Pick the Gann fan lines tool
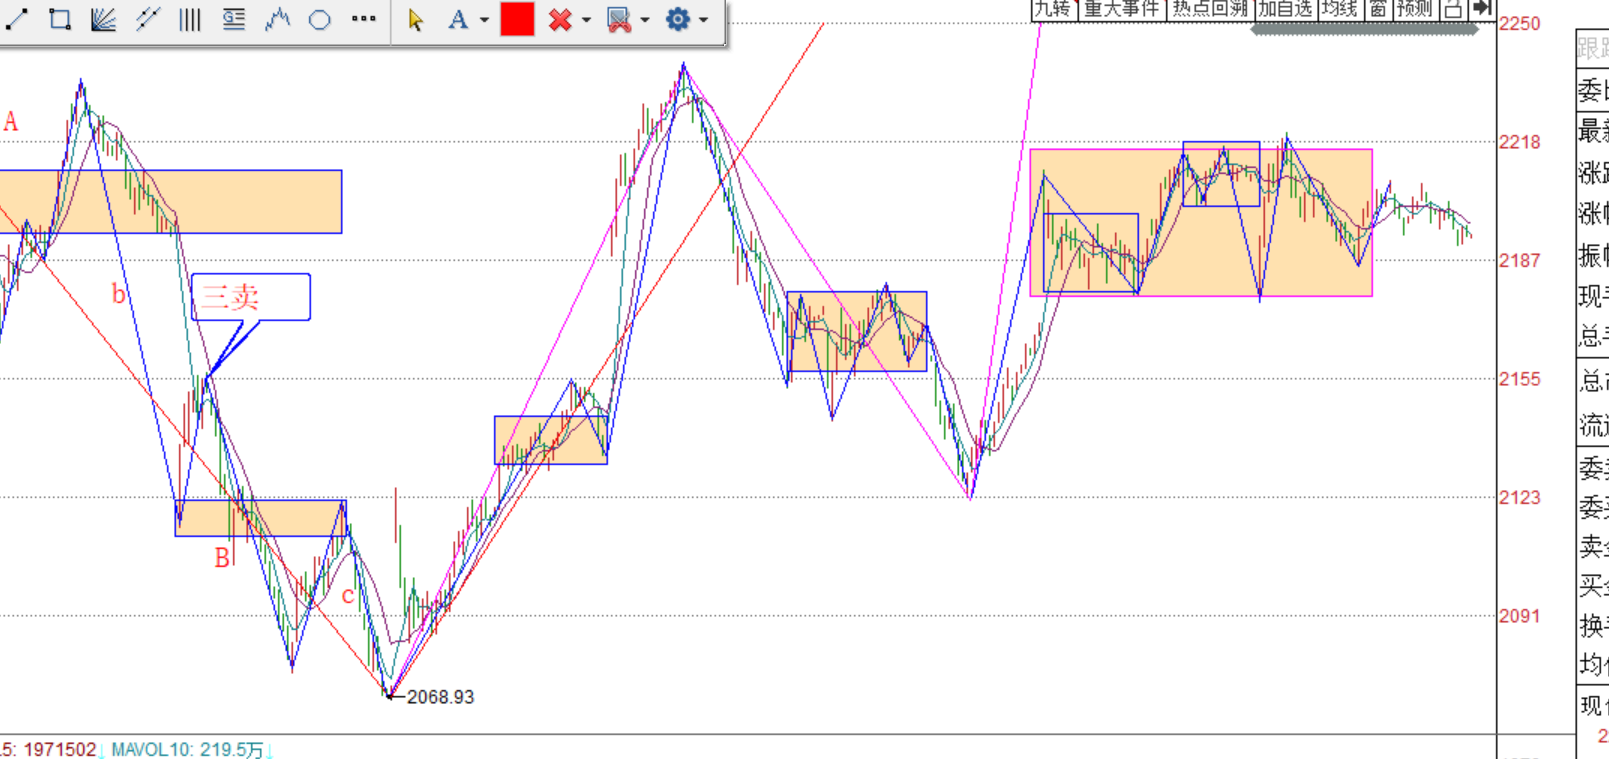This screenshot has width=1609, height=759. click(103, 19)
